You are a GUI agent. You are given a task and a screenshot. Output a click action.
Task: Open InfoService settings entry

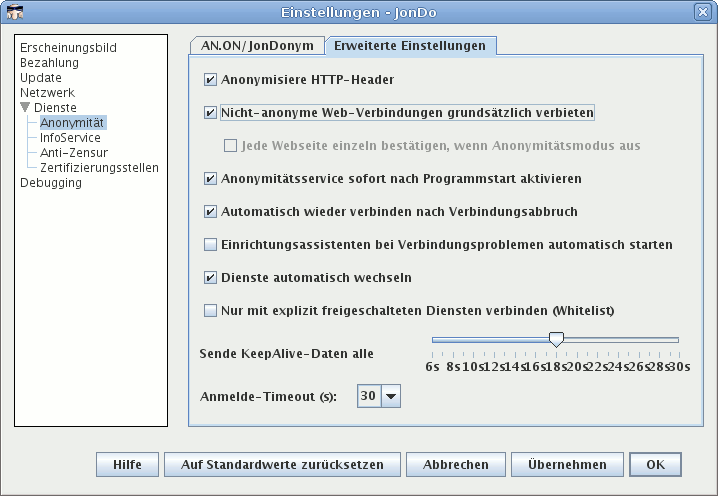(70, 138)
